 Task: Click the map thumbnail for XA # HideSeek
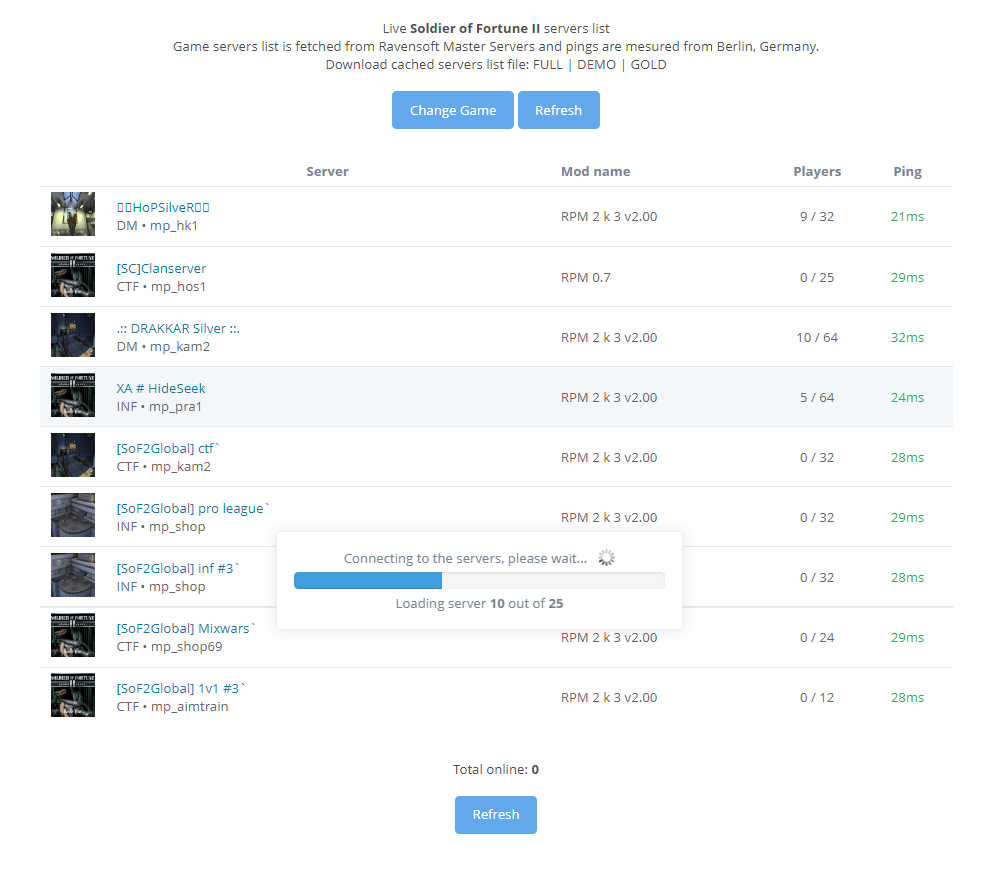tap(73, 395)
